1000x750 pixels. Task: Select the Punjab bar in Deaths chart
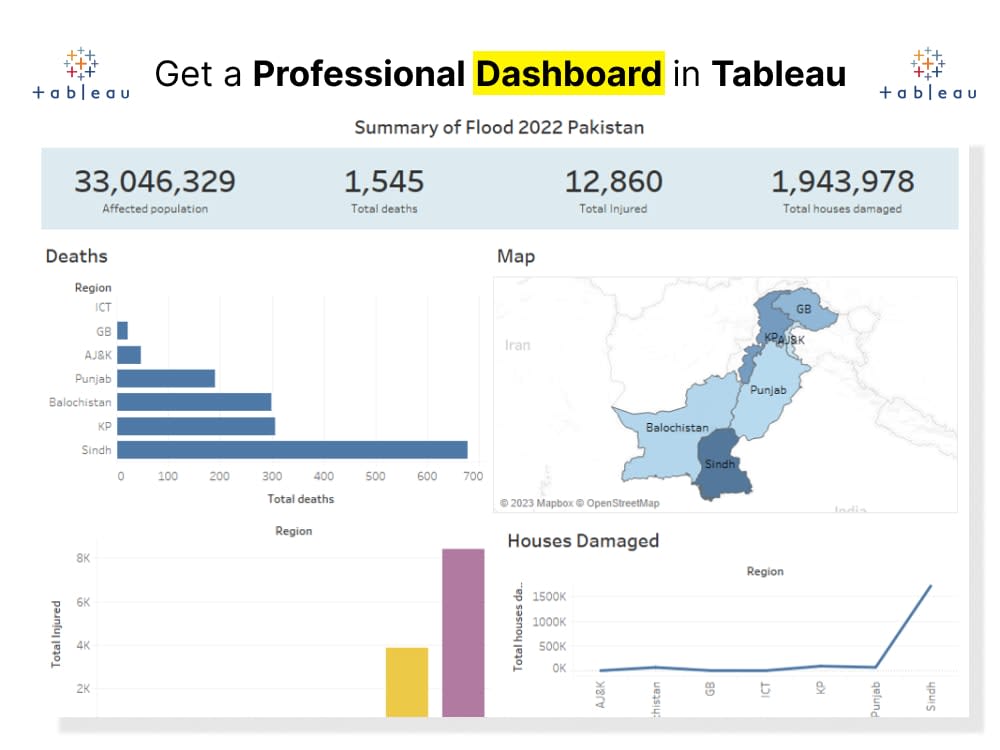(165, 378)
